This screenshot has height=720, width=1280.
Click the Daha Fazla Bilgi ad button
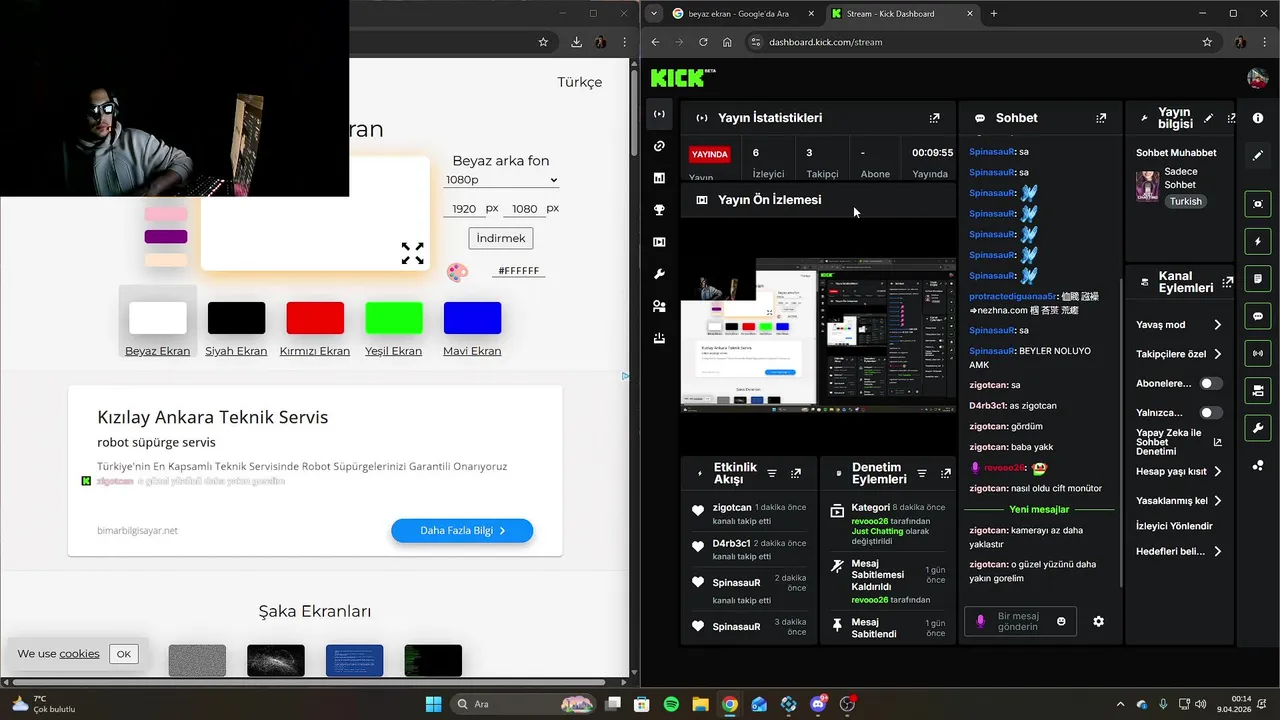point(462,531)
